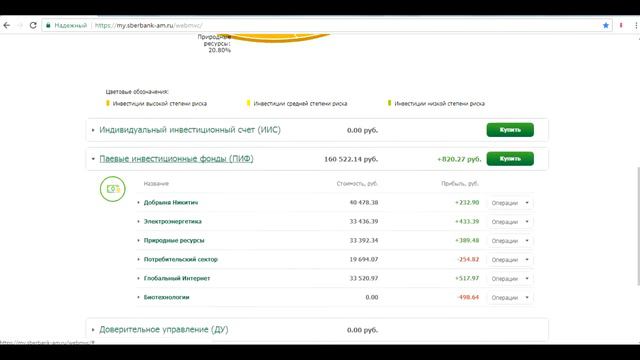Click the profit value +517.97
The image size is (640, 360).
pyautogui.click(x=467, y=278)
